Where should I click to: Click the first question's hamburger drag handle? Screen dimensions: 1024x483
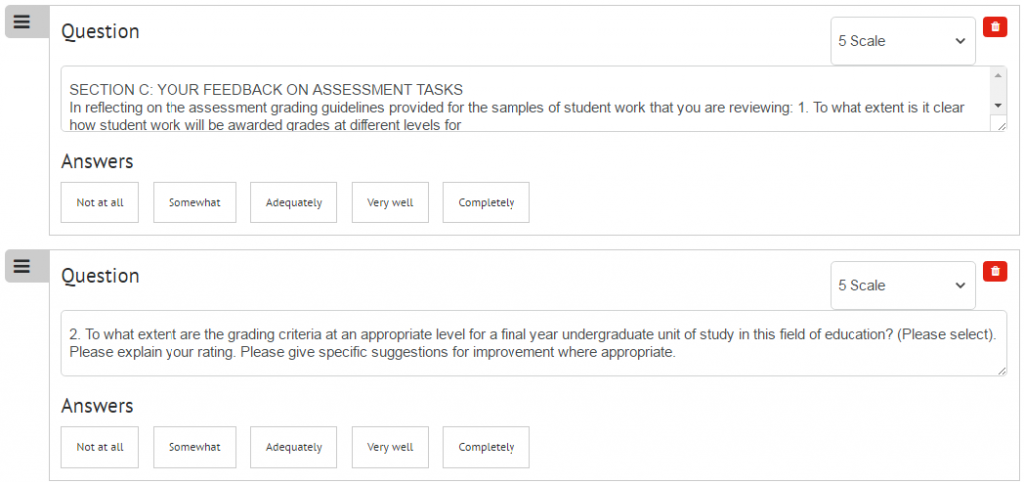[23, 22]
